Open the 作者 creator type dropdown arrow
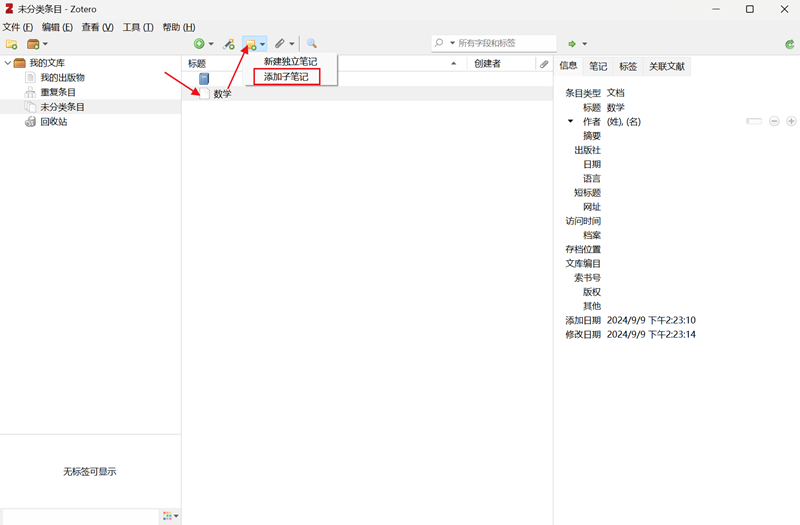The width and height of the screenshot is (800, 525). point(570,121)
